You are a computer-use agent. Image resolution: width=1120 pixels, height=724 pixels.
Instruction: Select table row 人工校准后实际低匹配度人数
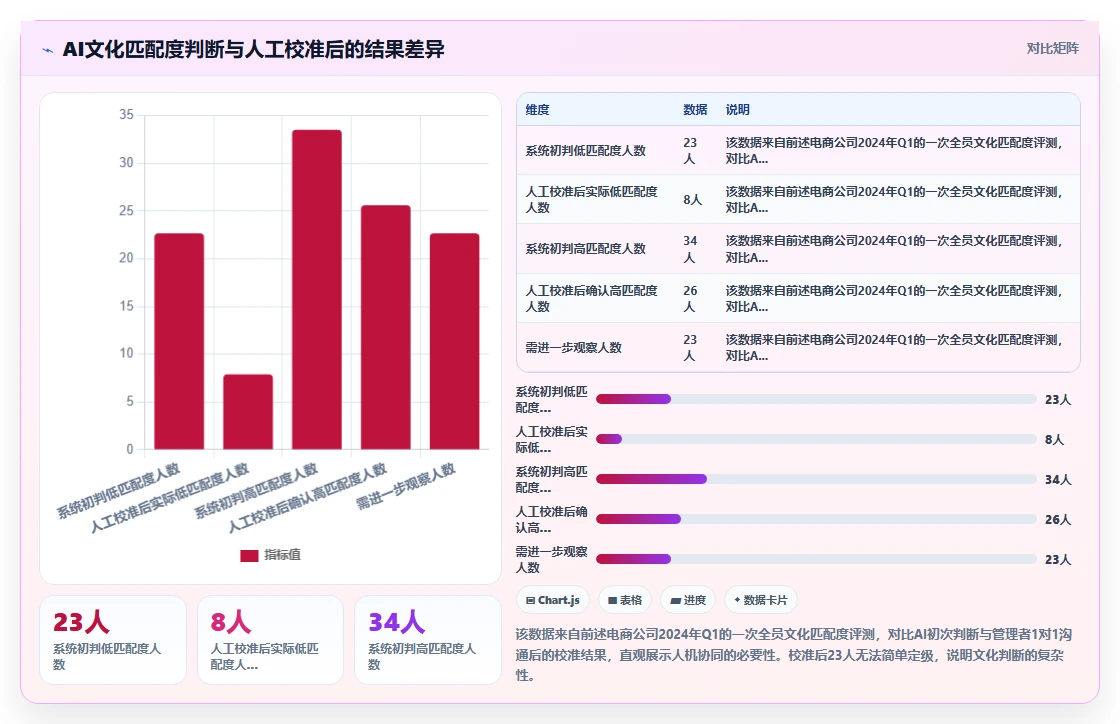[x=798, y=200]
